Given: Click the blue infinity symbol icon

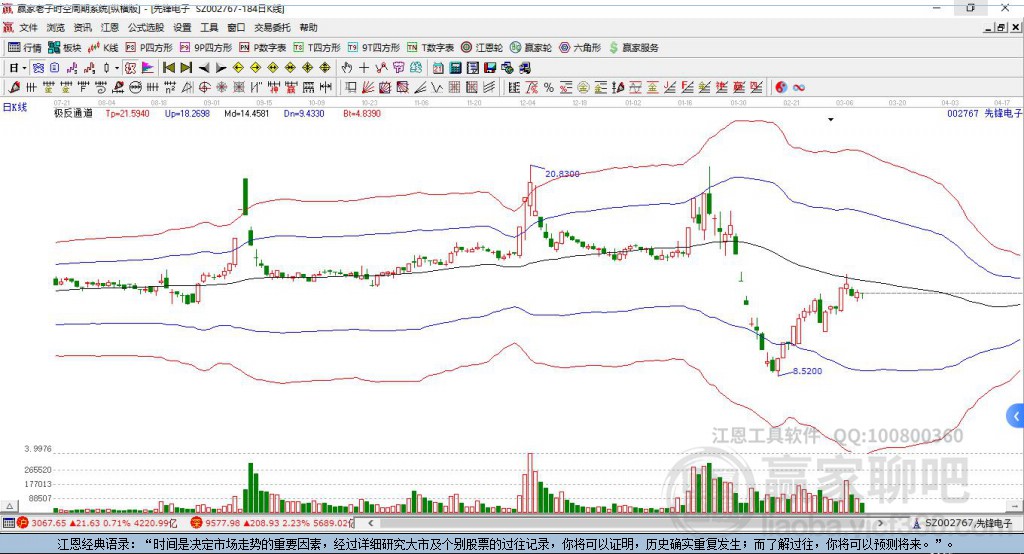Looking at the screenshot, I should pos(799,87).
